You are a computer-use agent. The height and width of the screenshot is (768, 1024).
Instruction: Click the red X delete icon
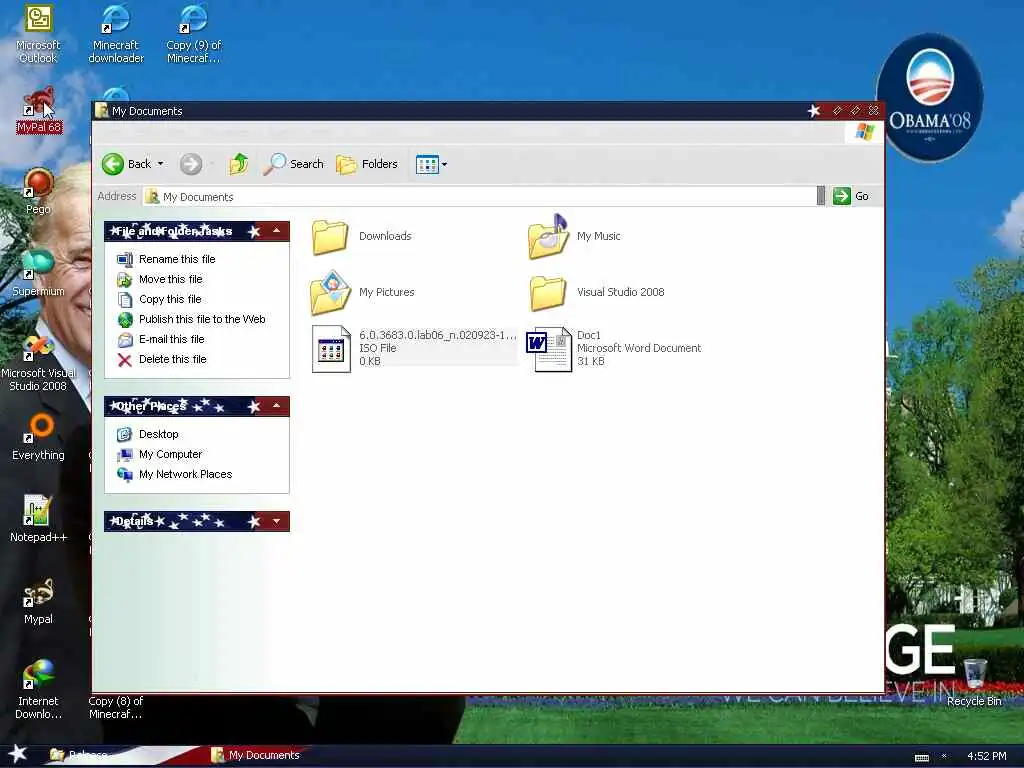(x=125, y=360)
